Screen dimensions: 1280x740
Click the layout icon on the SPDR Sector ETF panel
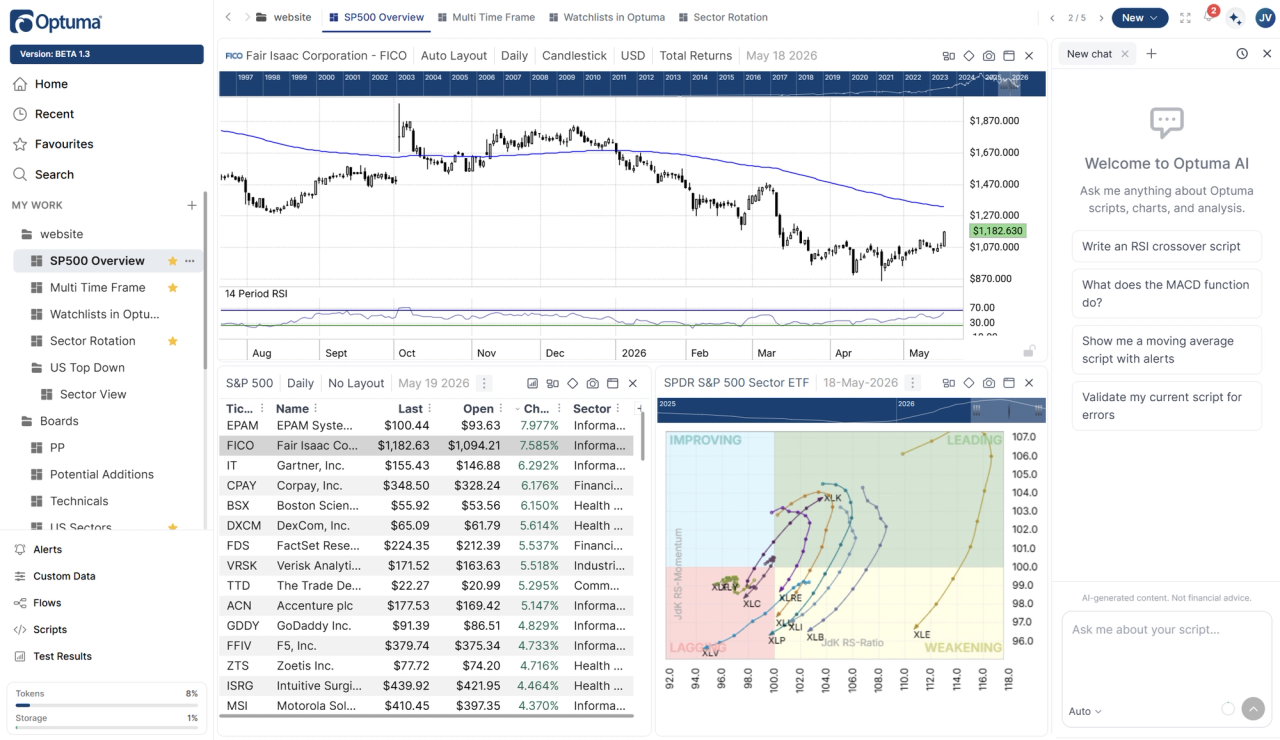click(948, 383)
